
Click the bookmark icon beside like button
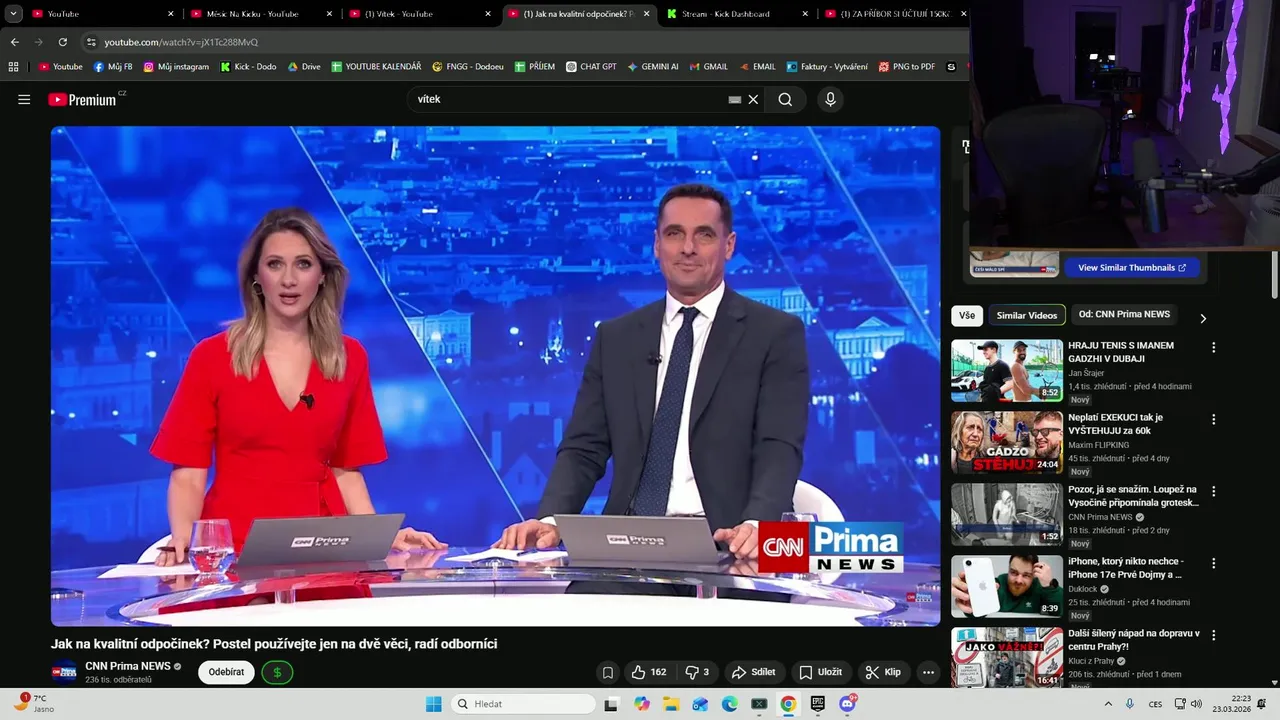tap(607, 672)
